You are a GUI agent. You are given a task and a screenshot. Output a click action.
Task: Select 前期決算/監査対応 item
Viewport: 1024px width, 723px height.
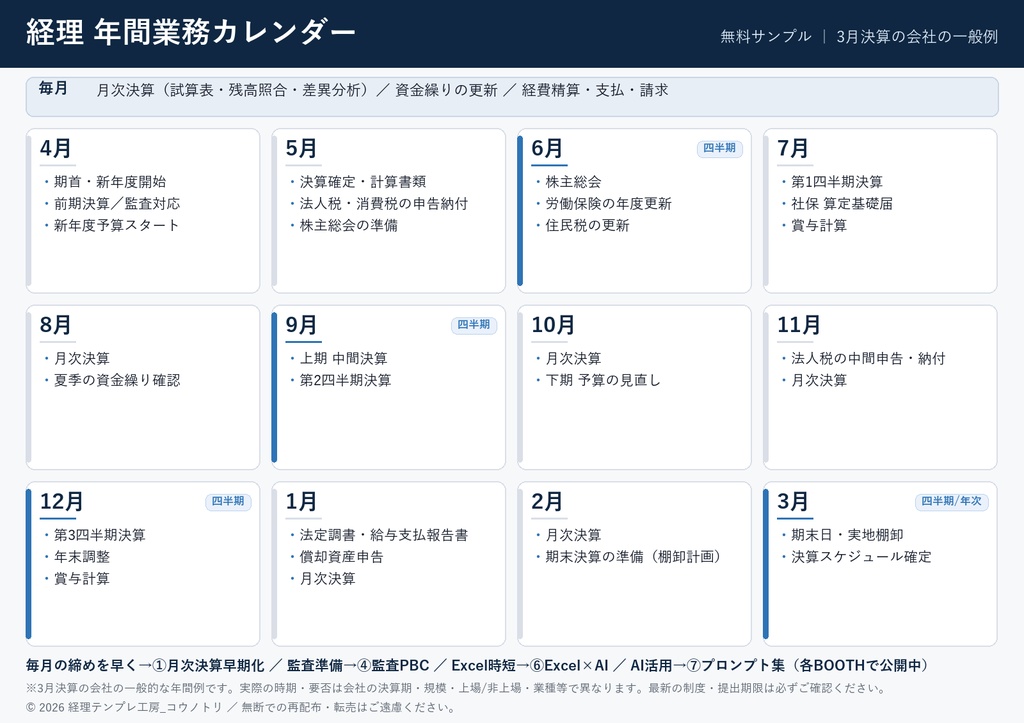(x=117, y=203)
